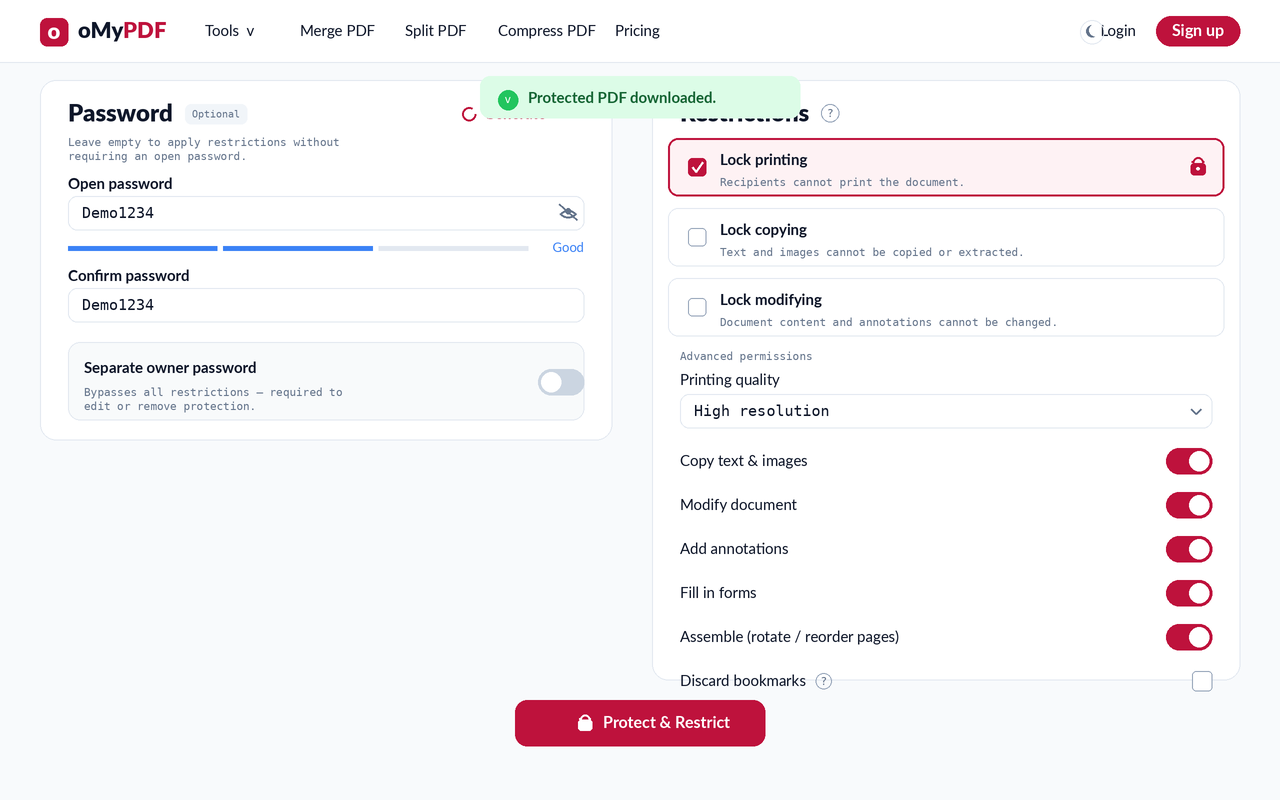Click the Lock modifying description text
The height and width of the screenshot is (800, 1280).
[x=888, y=322]
